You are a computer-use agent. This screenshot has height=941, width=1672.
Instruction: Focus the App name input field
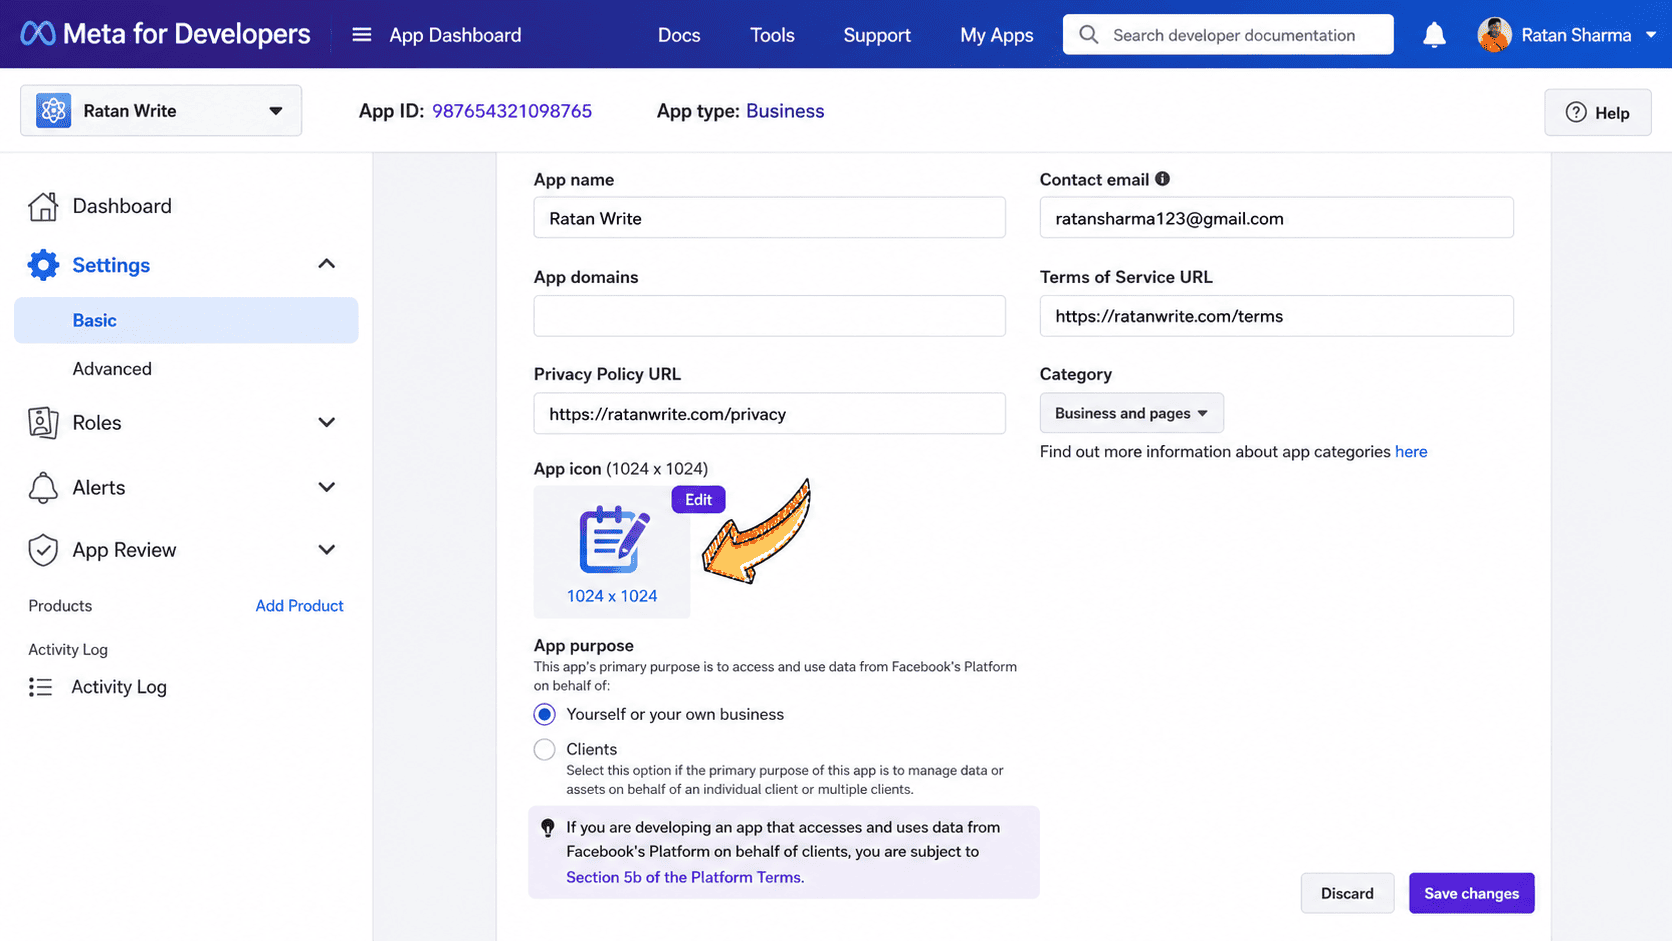tap(769, 218)
